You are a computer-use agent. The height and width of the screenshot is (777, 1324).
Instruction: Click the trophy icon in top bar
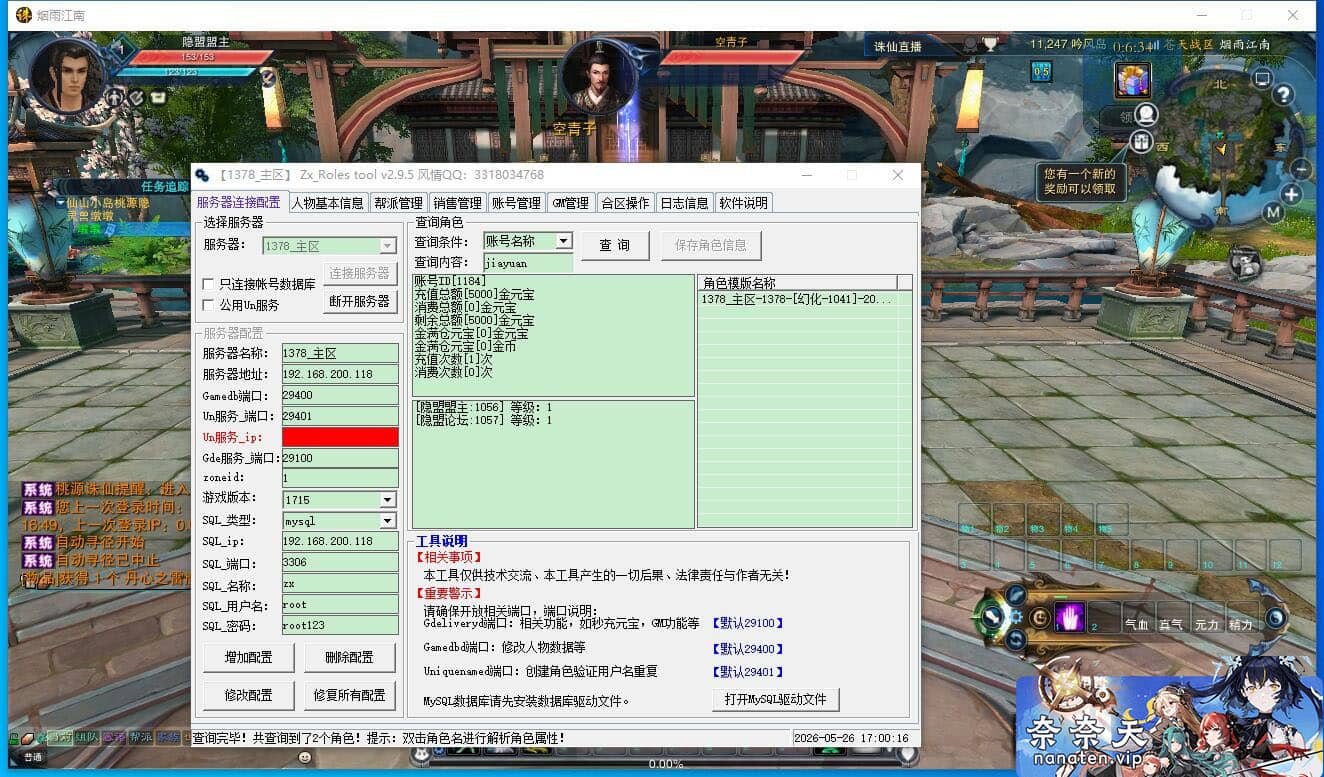989,44
